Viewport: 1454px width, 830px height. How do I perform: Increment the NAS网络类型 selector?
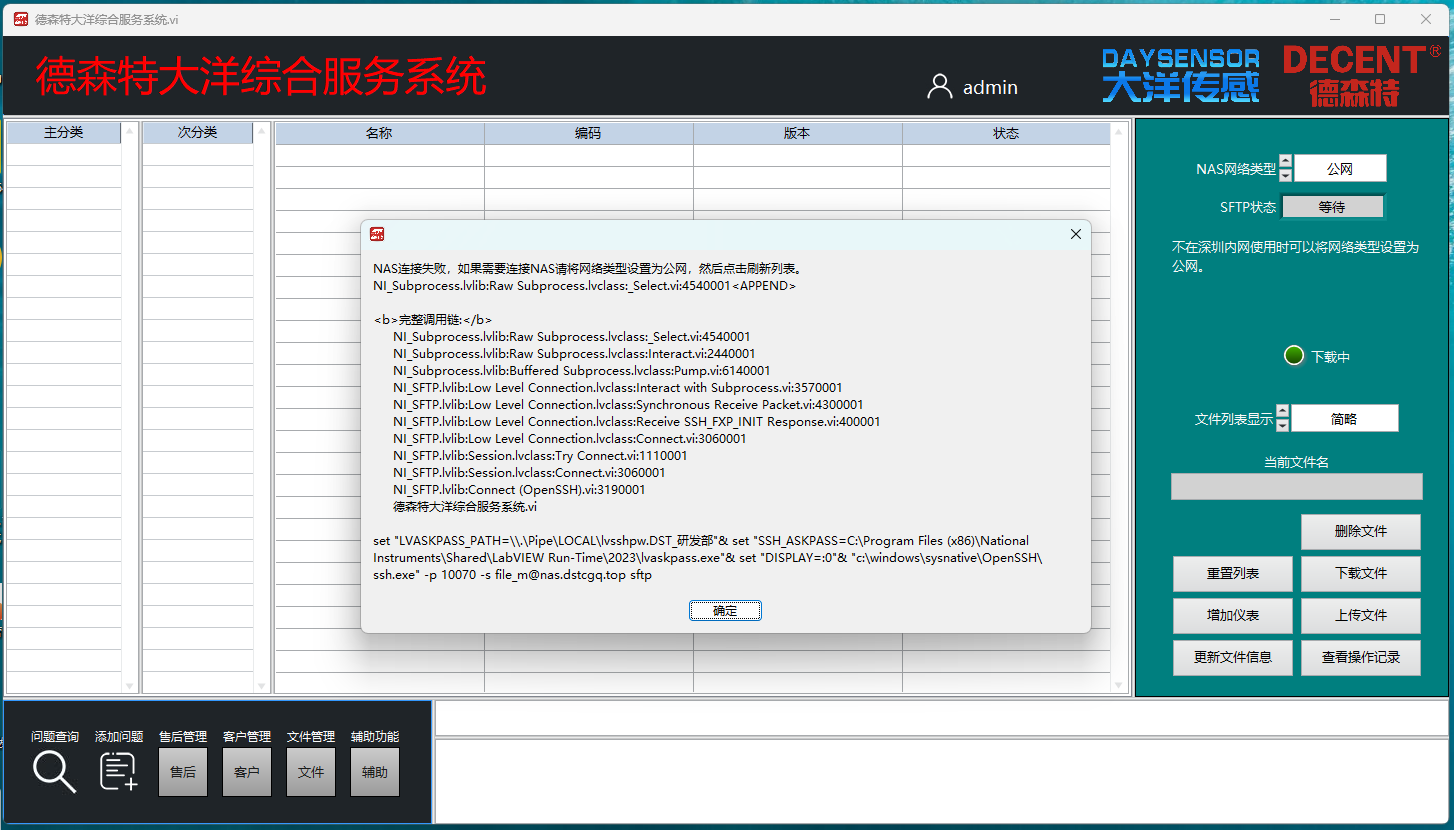(x=1286, y=161)
